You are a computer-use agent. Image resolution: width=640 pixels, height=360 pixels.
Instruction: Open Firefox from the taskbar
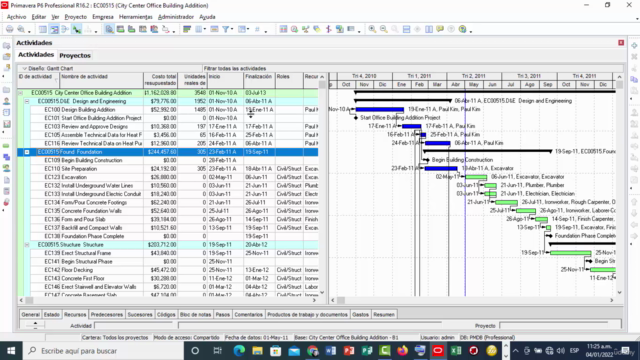tap(402, 351)
